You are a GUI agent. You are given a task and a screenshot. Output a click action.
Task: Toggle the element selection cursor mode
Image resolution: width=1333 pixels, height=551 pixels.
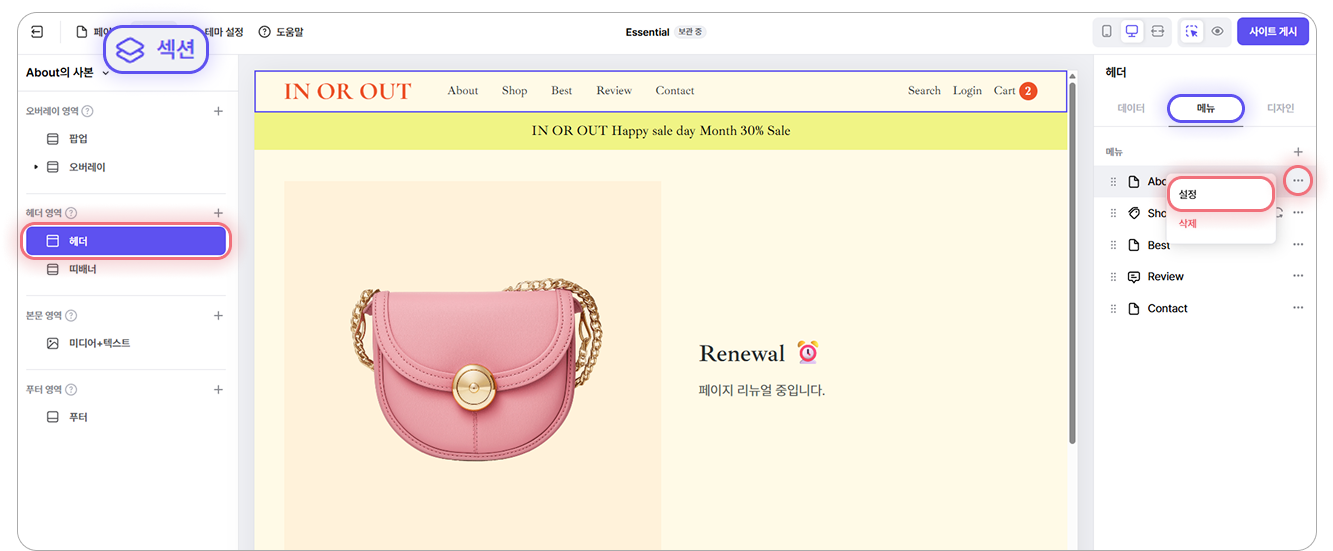click(x=1192, y=32)
